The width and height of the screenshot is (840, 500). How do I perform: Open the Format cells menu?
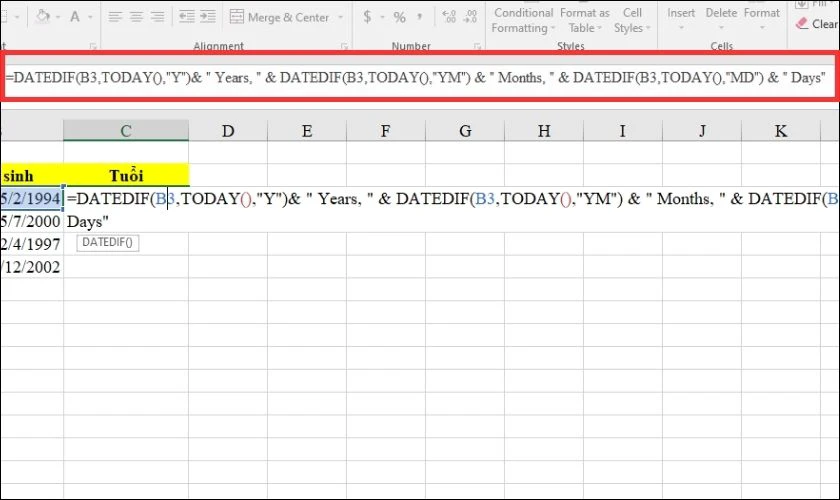pyautogui.click(x=762, y=18)
